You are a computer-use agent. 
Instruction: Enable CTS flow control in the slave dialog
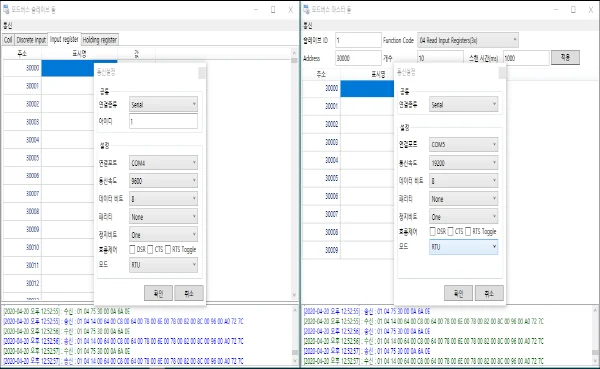(150, 250)
